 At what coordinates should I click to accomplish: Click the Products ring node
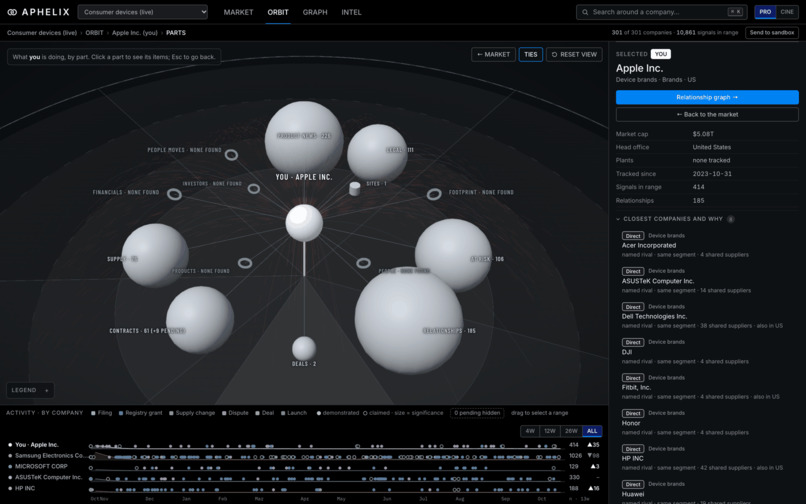(245, 263)
